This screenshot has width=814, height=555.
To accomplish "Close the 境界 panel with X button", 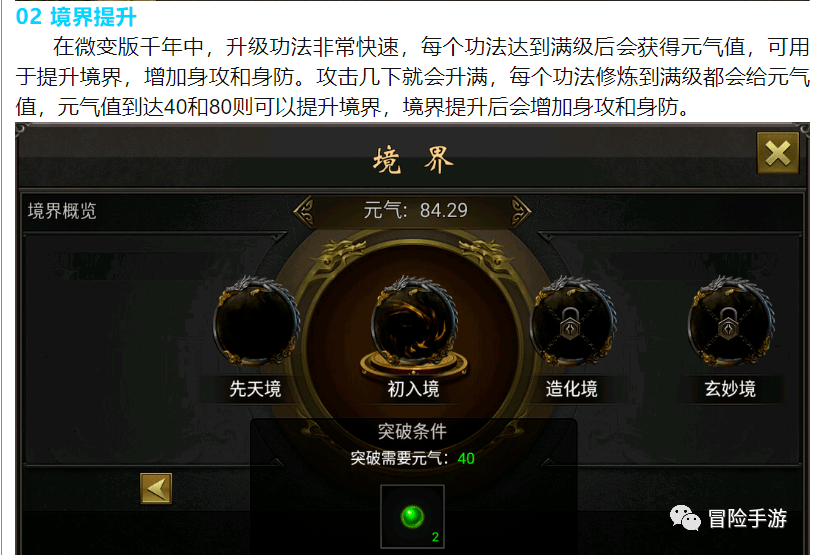I will tap(778, 153).
